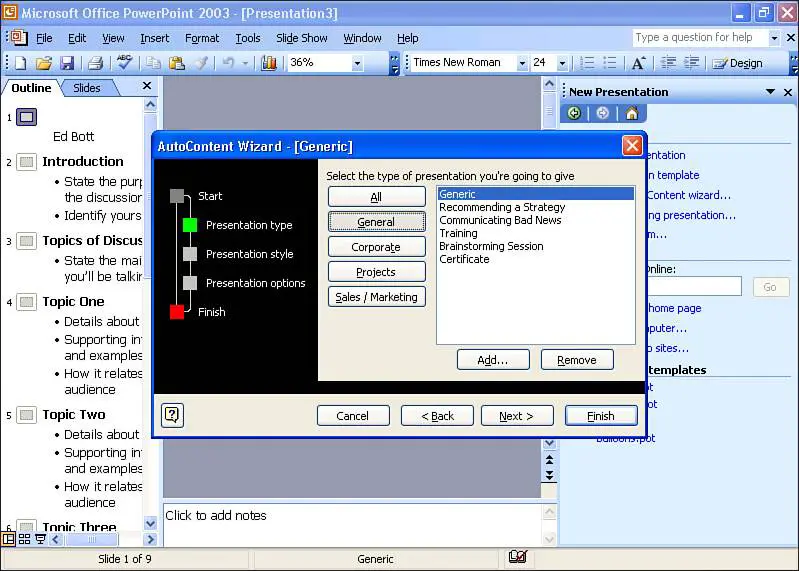
Task: Open the Slide Show menu
Action: pyautogui.click(x=302, y=38)
